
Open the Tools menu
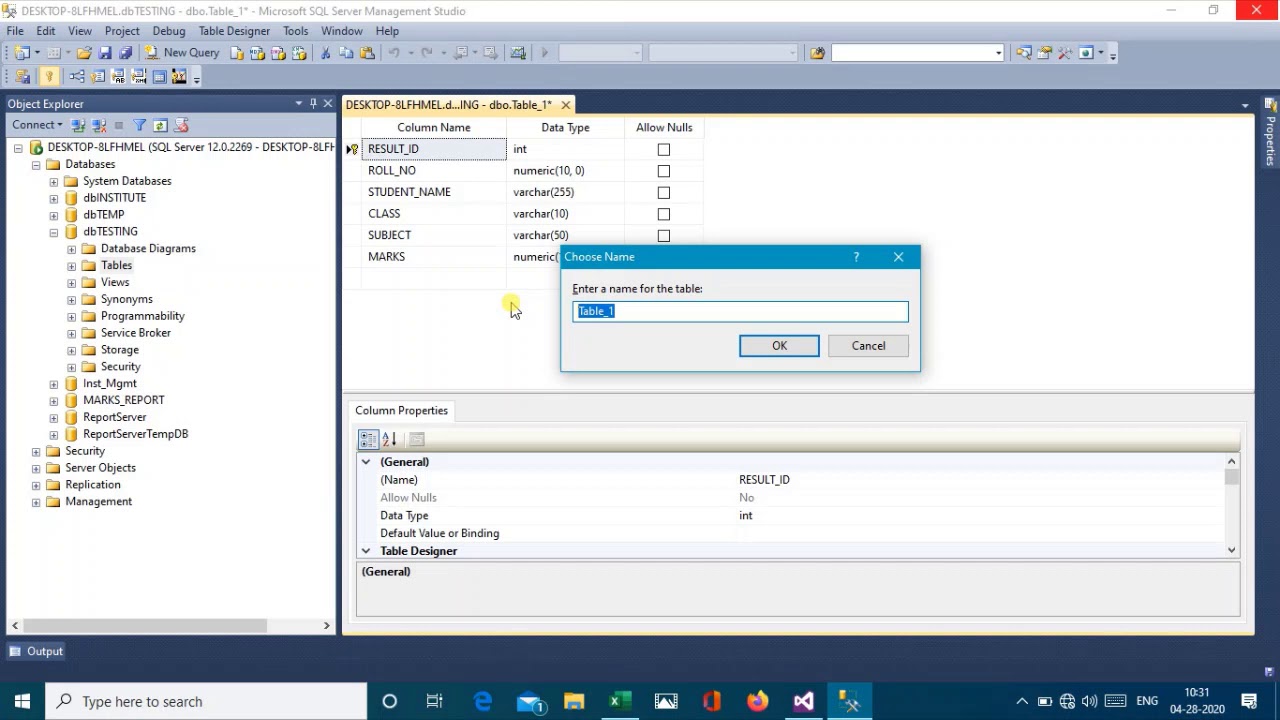point(295,31)
